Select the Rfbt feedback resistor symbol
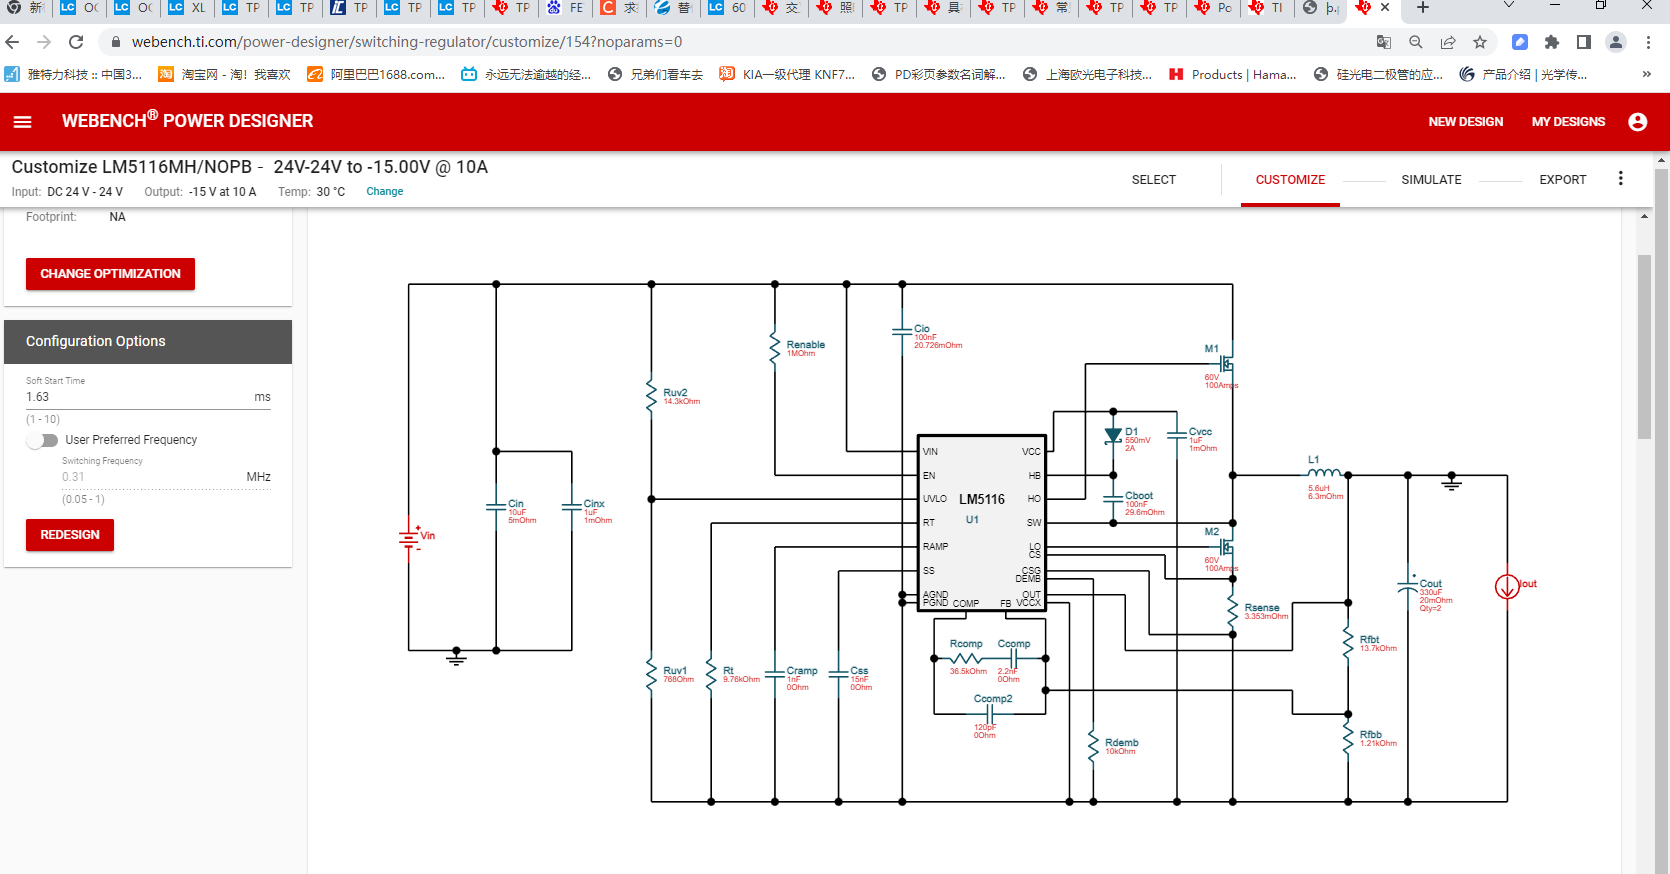The height and width of the screenshot is (874, 1670). (x=1348, y=642)
